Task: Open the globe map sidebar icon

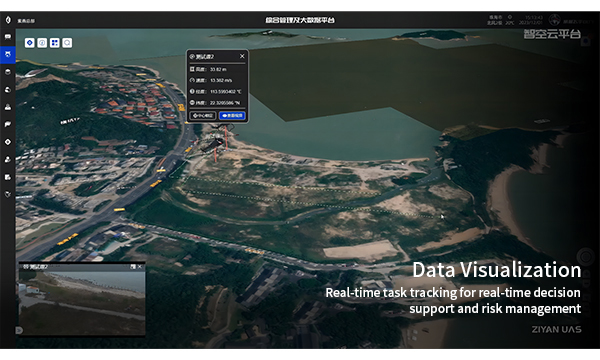Action: tap(8, 90)
